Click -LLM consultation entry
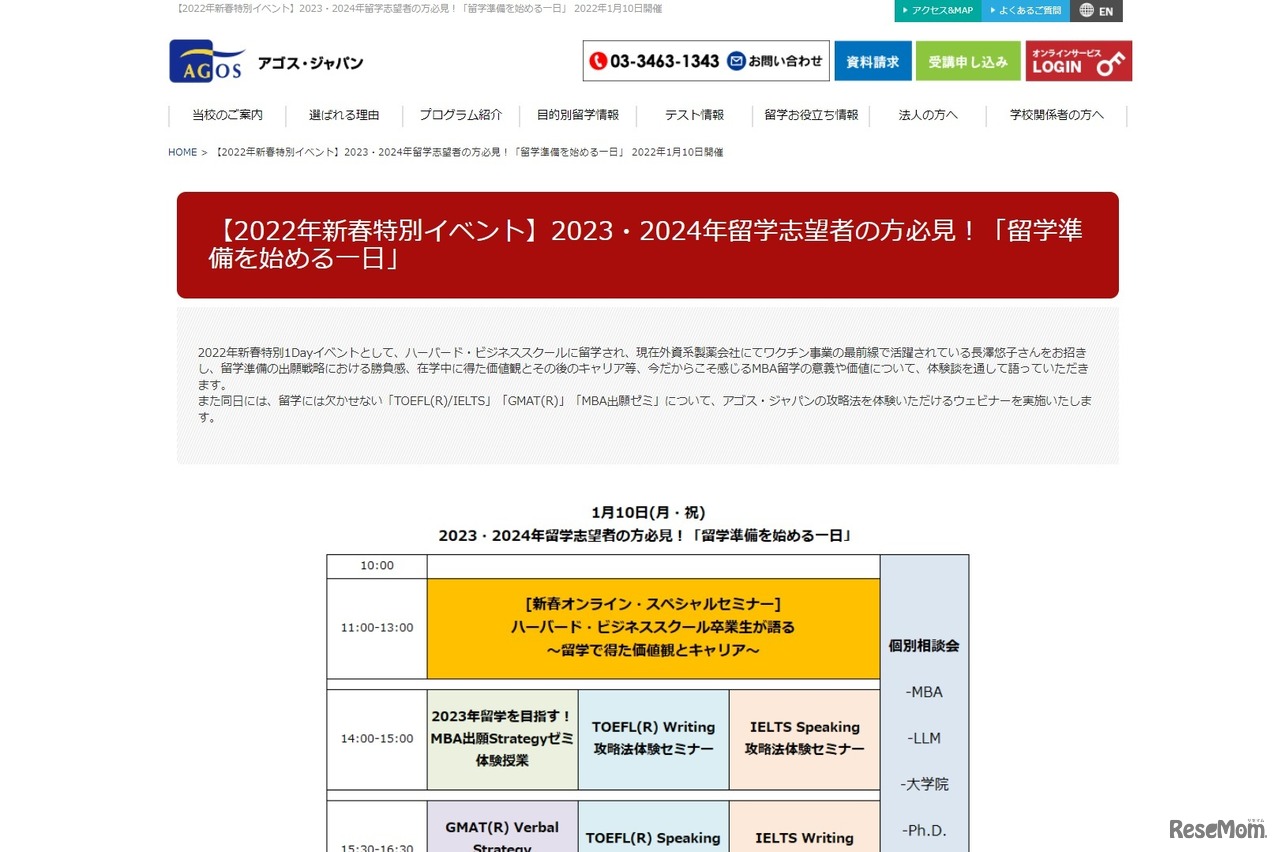 point(924,738)
